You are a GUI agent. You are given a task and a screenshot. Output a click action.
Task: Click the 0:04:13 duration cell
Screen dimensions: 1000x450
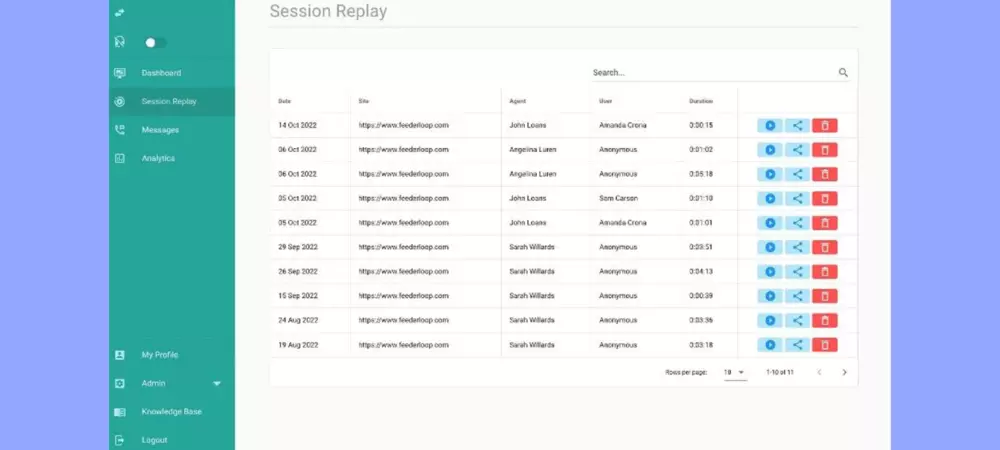coord(701,272)
